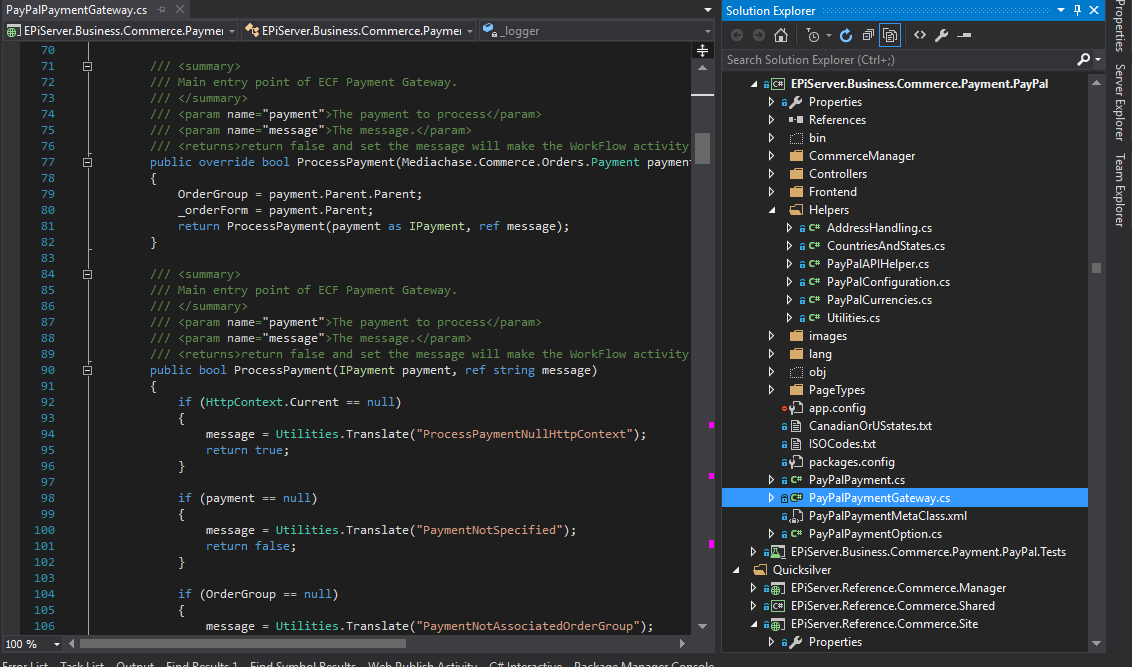Click the Refresh icon in Solution Explorer
Image resolution: width=1132 pixels, height=667 pixels.
pyautogui.click(x=846, y=35)
